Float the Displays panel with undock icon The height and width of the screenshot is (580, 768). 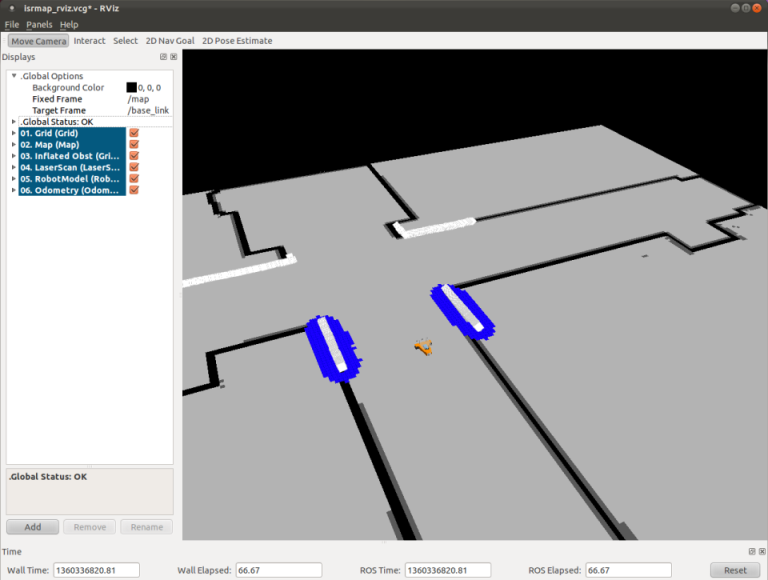(163, 57)
